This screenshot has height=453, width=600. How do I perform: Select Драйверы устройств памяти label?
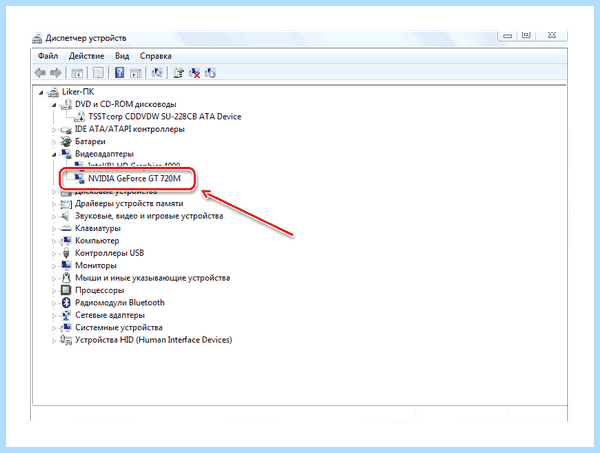(x=129, y=203)
